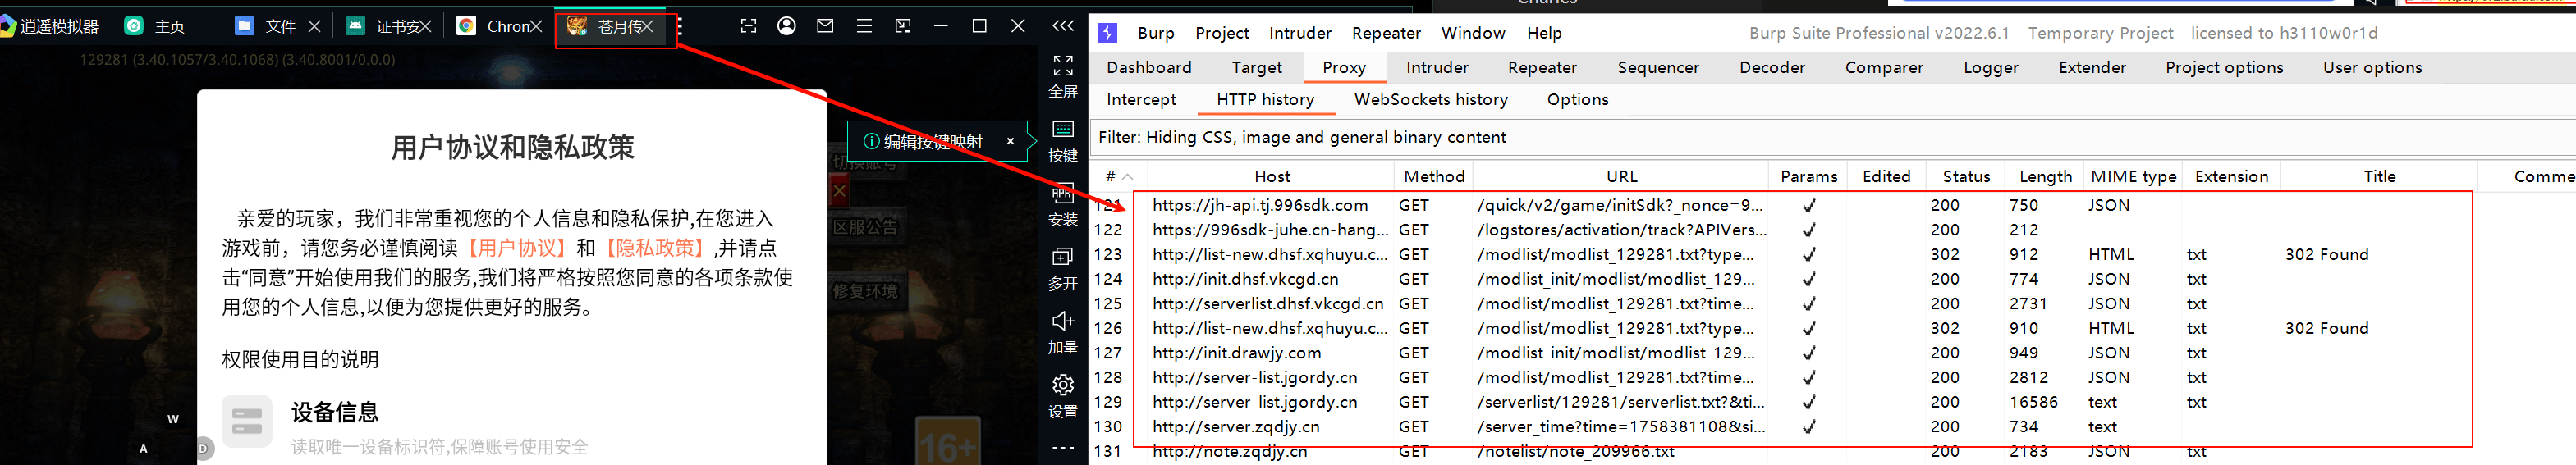
Task: Open the 隐私政策 link in the dialog
Action: (655, 248)
